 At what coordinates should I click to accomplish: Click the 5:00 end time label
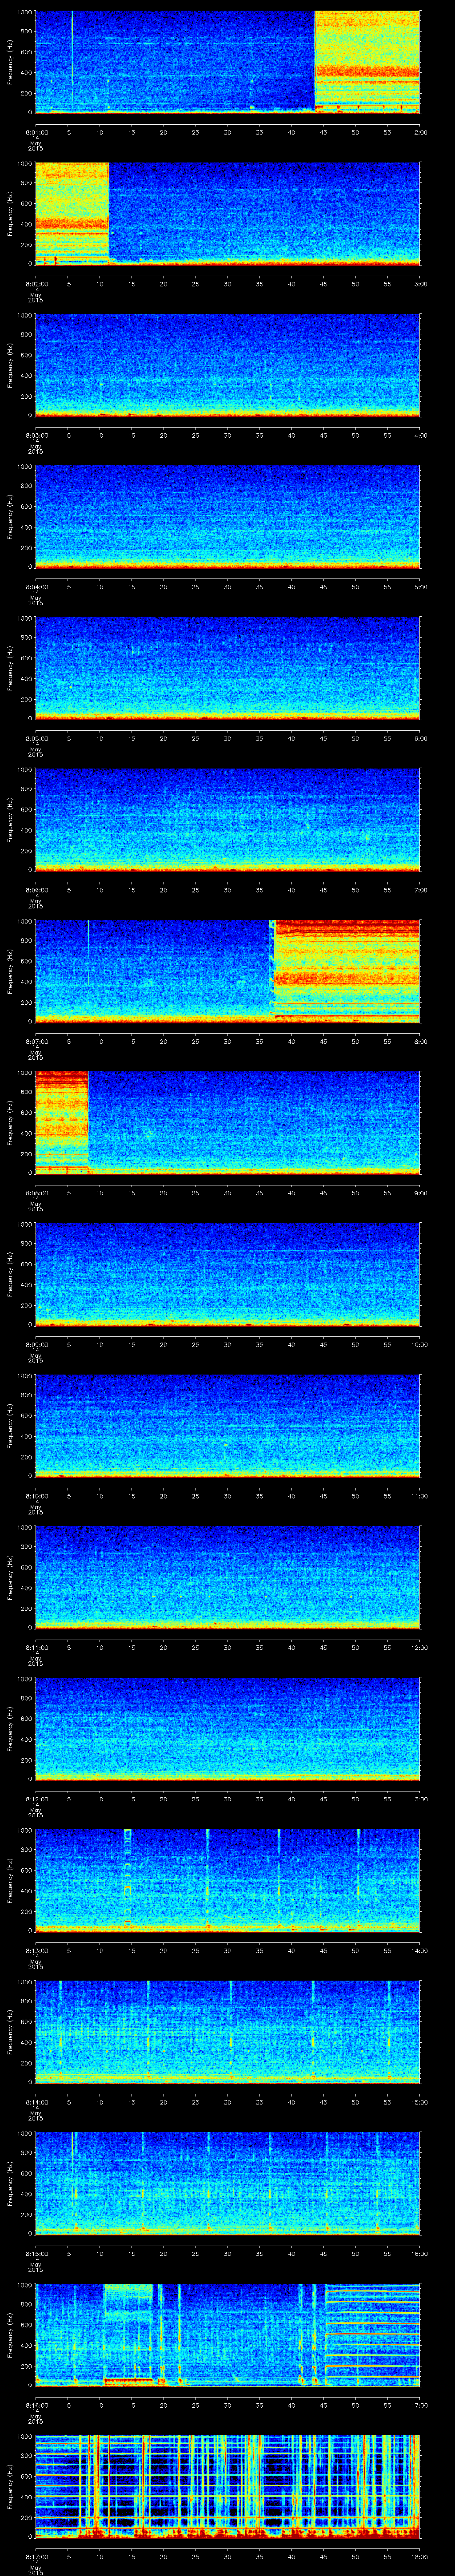coord(420,587)
